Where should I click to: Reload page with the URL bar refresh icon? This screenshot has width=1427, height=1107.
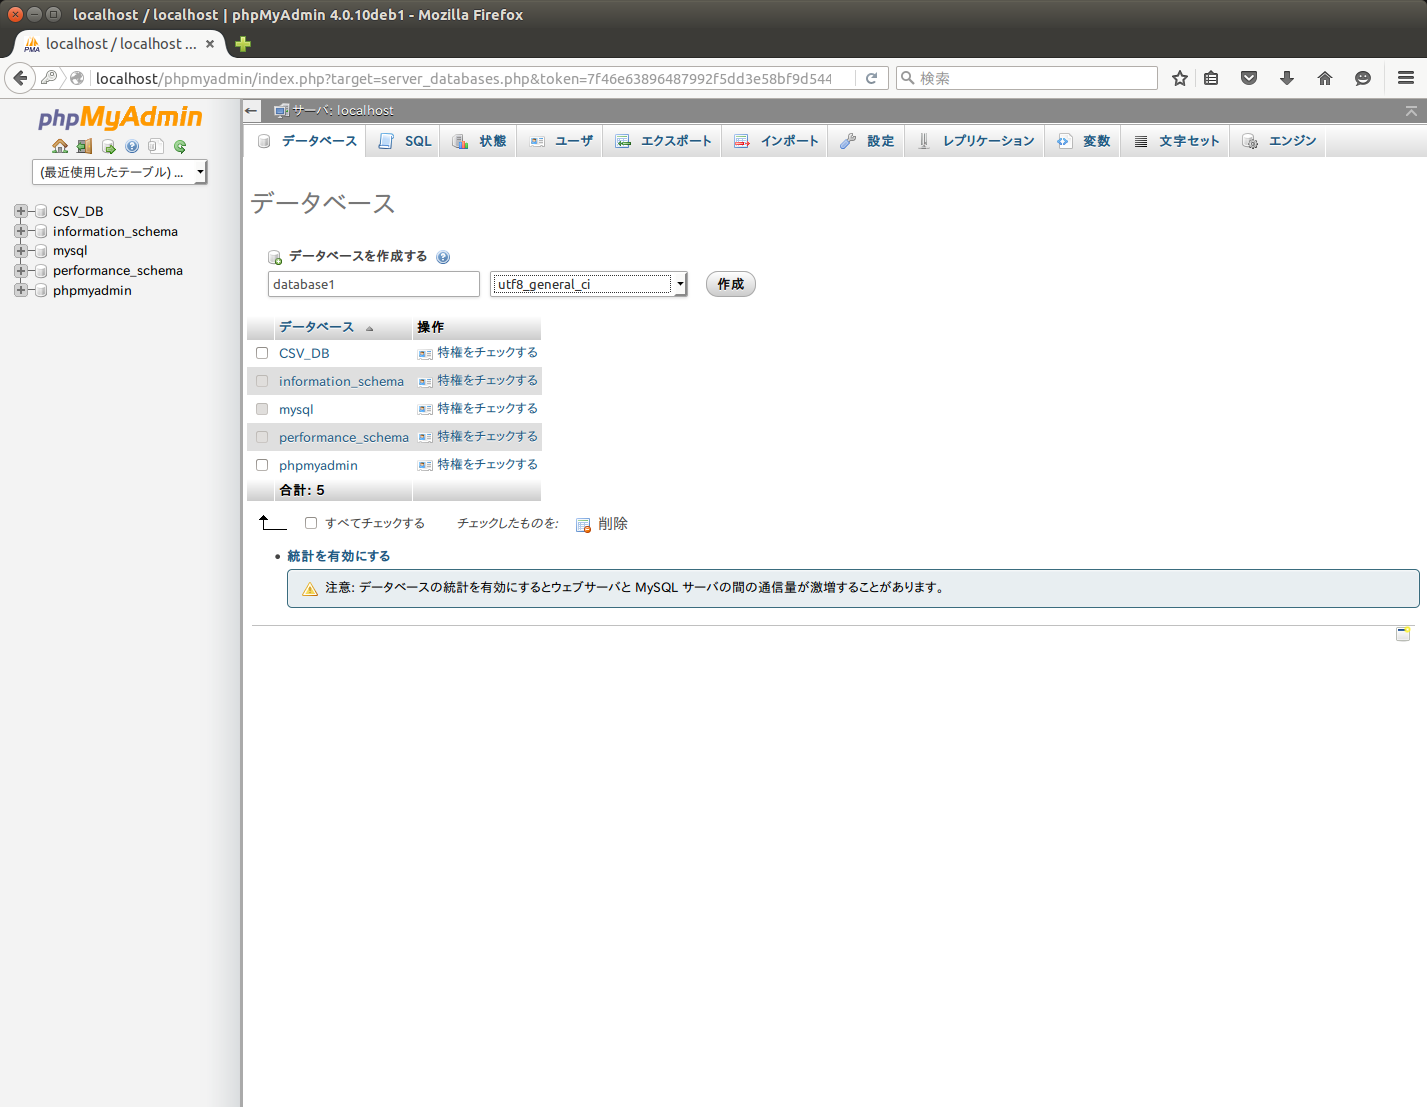[871, 78]
